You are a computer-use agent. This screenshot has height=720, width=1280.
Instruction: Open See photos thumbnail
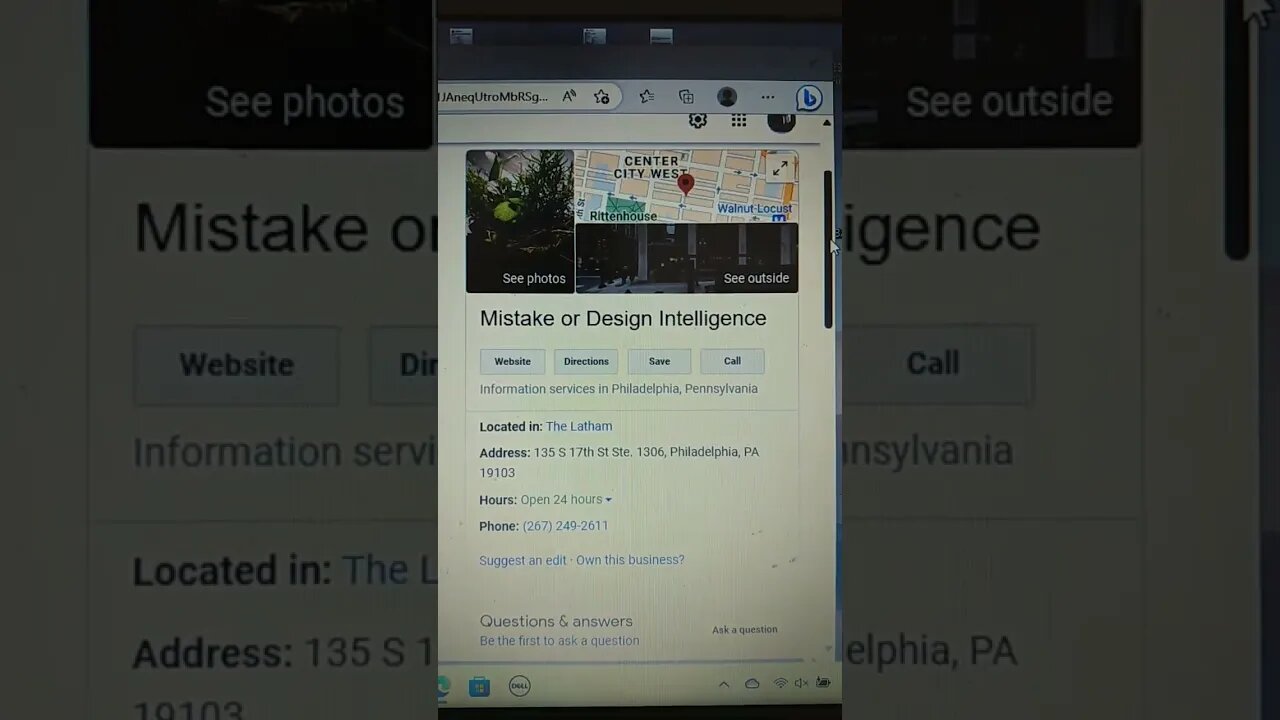click(x=520, y=222)
